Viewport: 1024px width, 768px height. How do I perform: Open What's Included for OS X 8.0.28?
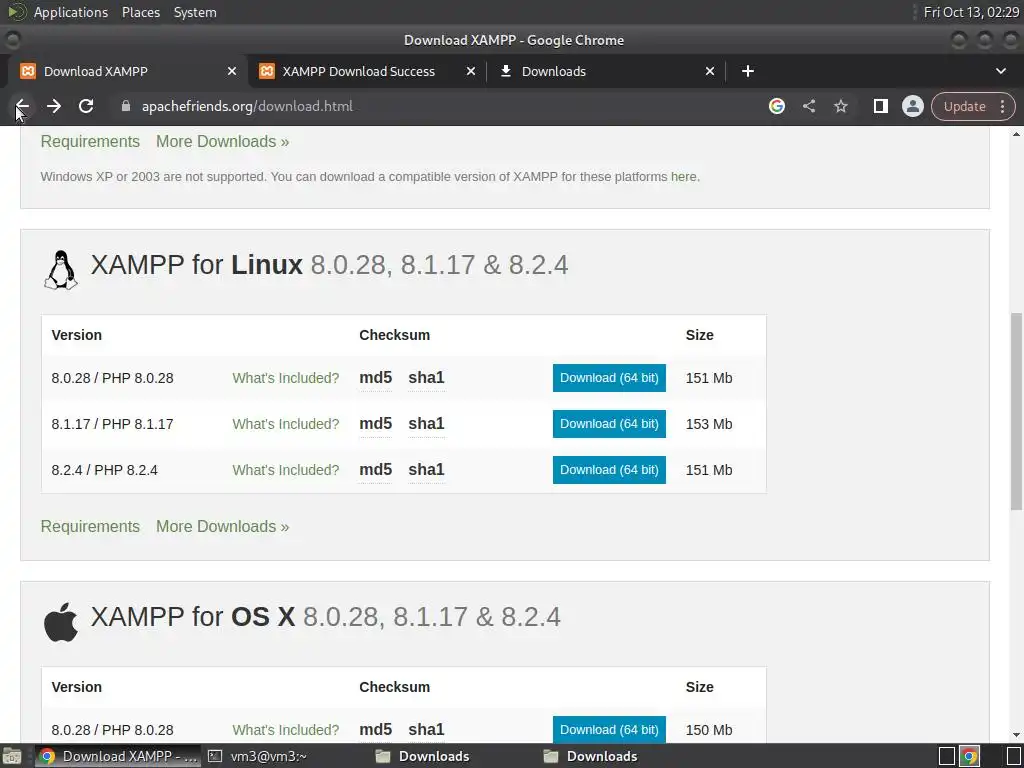point(285,729)
